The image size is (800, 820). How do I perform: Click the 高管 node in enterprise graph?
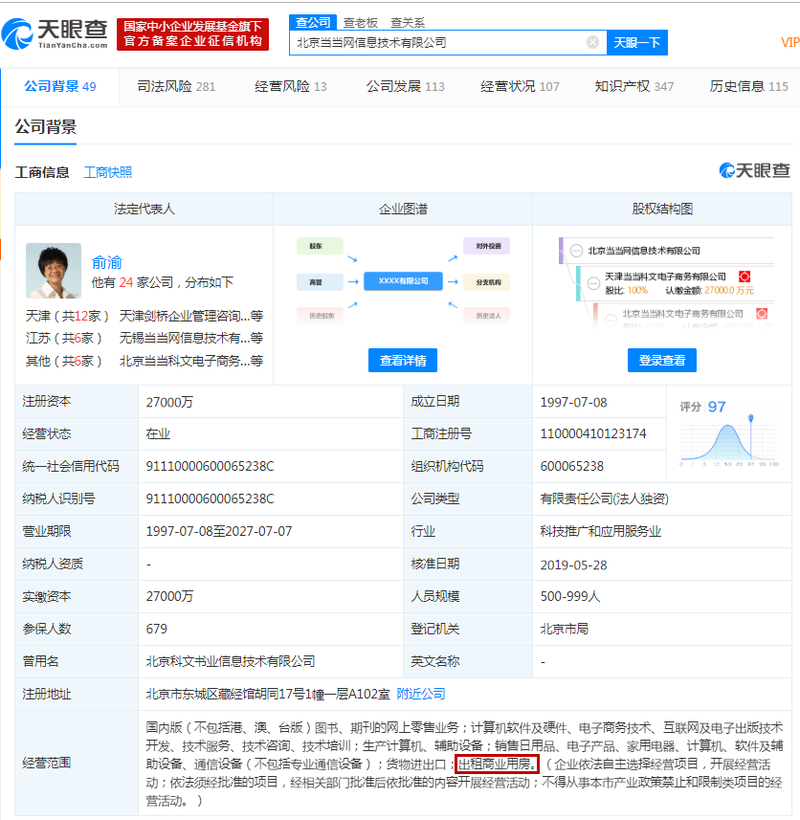[319, 282]
